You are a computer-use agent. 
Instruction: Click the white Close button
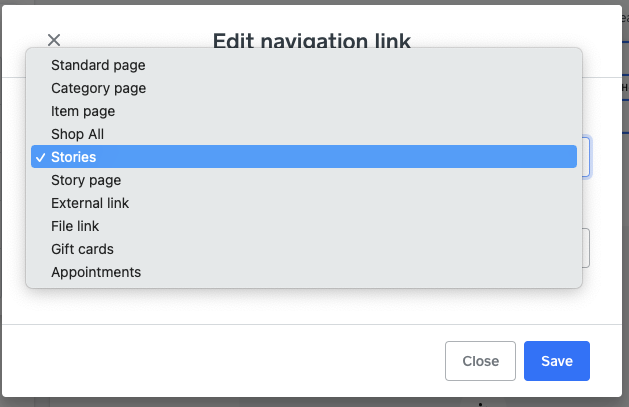tap(480, 361)
